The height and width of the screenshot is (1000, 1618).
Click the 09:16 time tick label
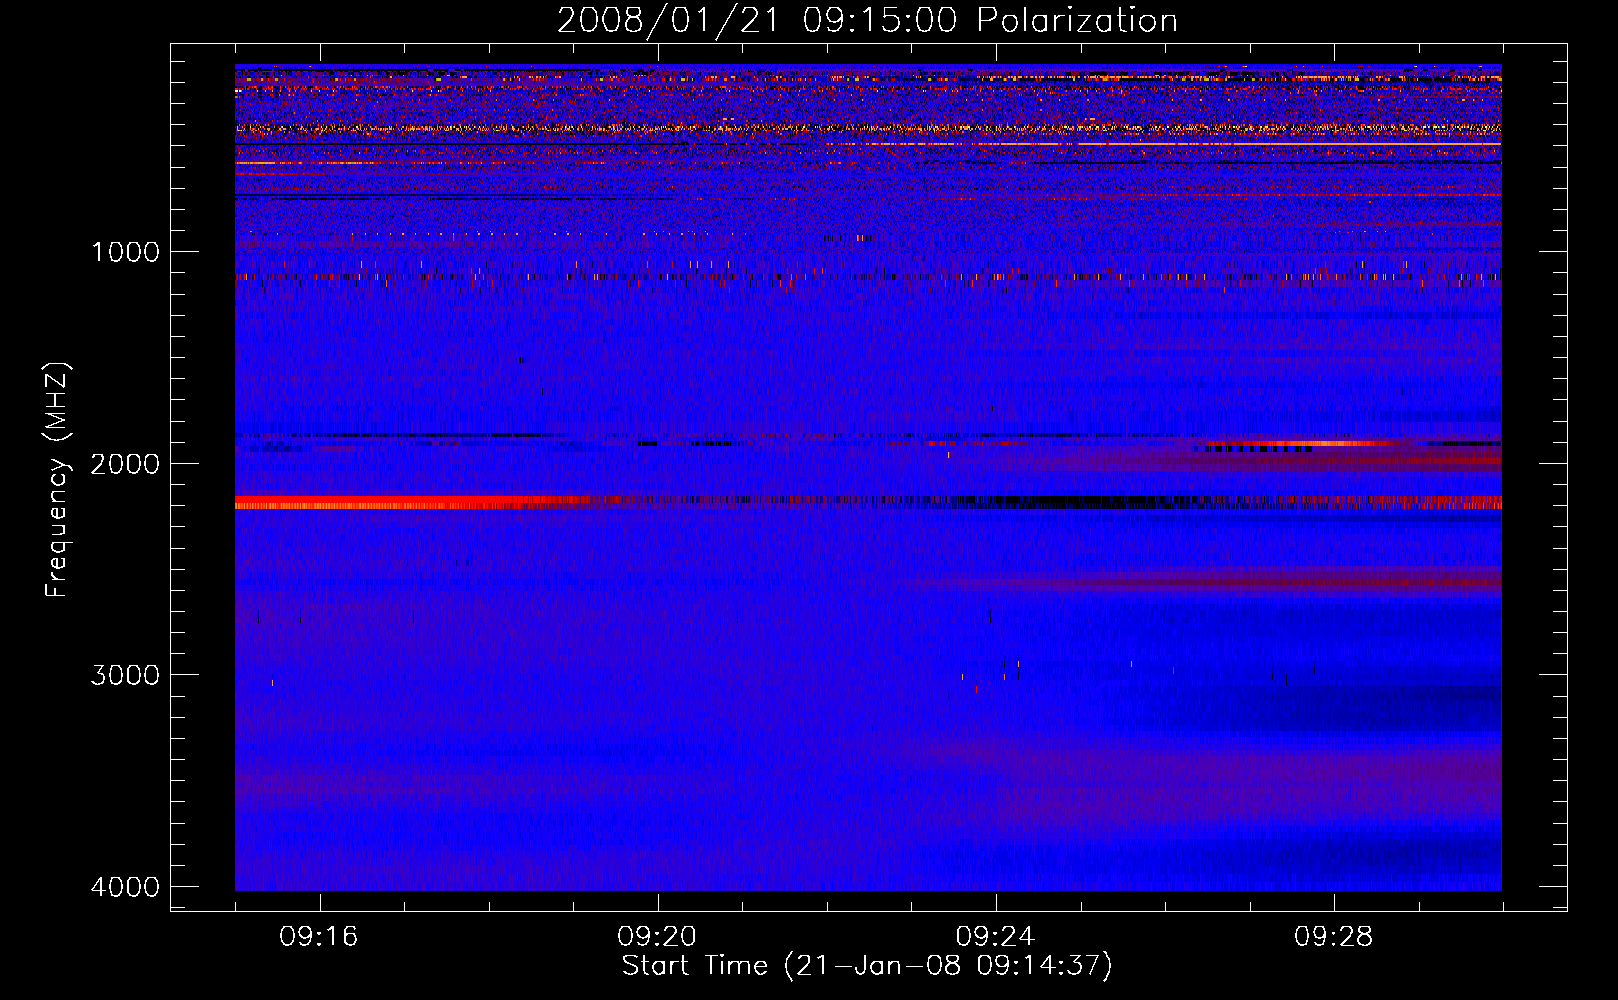coord(319,937)
